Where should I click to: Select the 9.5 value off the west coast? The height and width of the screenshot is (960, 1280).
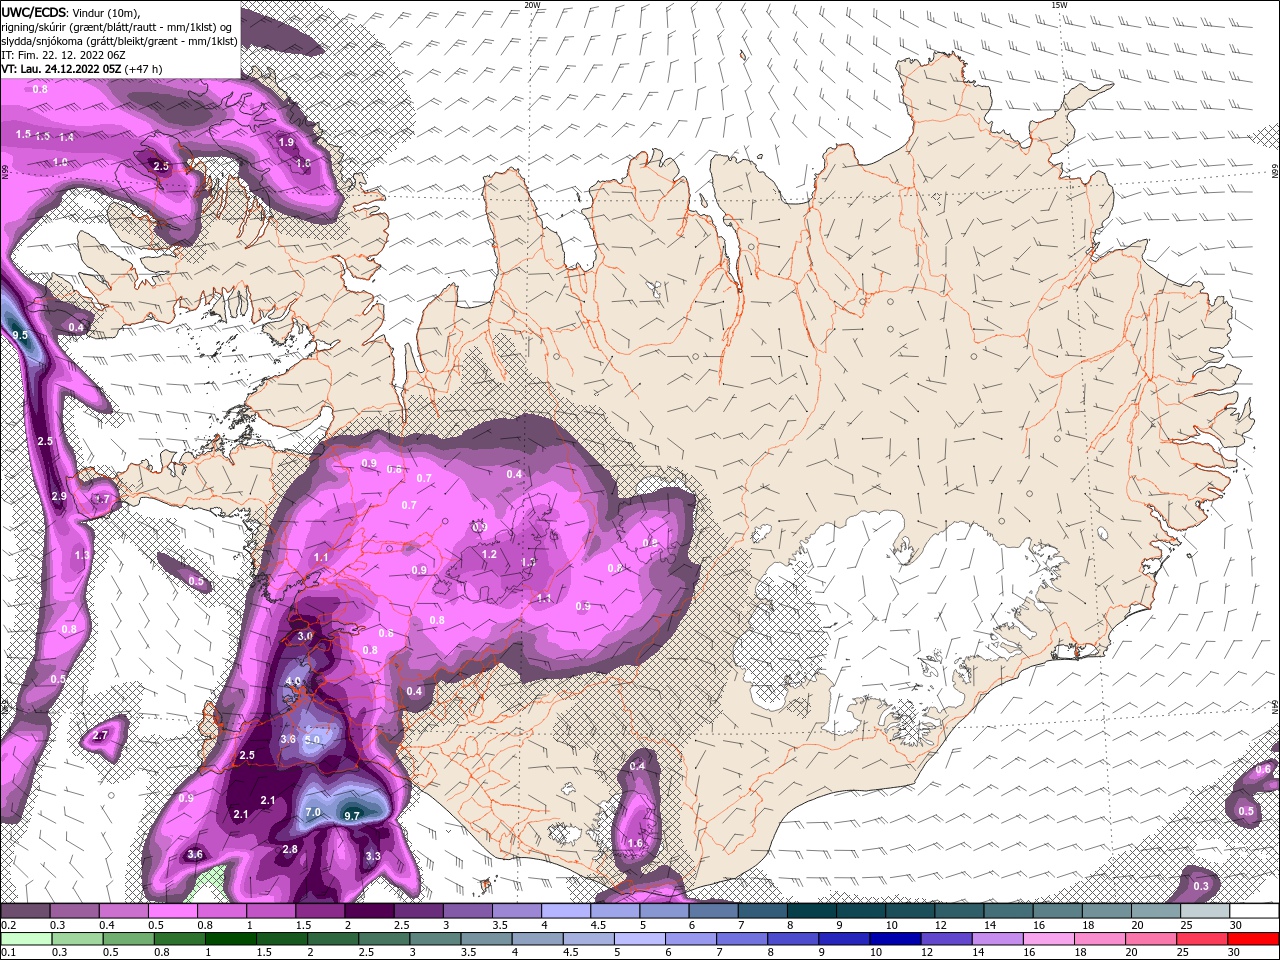pyautogui.click(x=20, y=335)
